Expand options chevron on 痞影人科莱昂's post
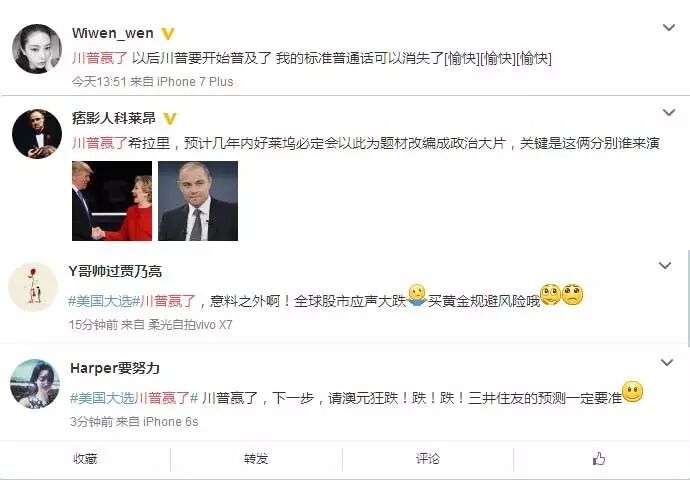 669,113
